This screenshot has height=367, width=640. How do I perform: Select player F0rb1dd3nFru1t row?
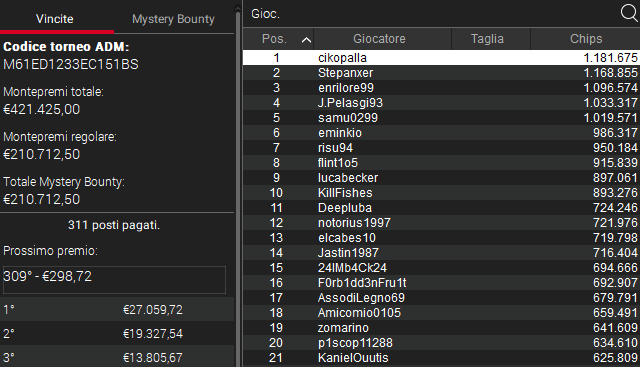[441, 282]
